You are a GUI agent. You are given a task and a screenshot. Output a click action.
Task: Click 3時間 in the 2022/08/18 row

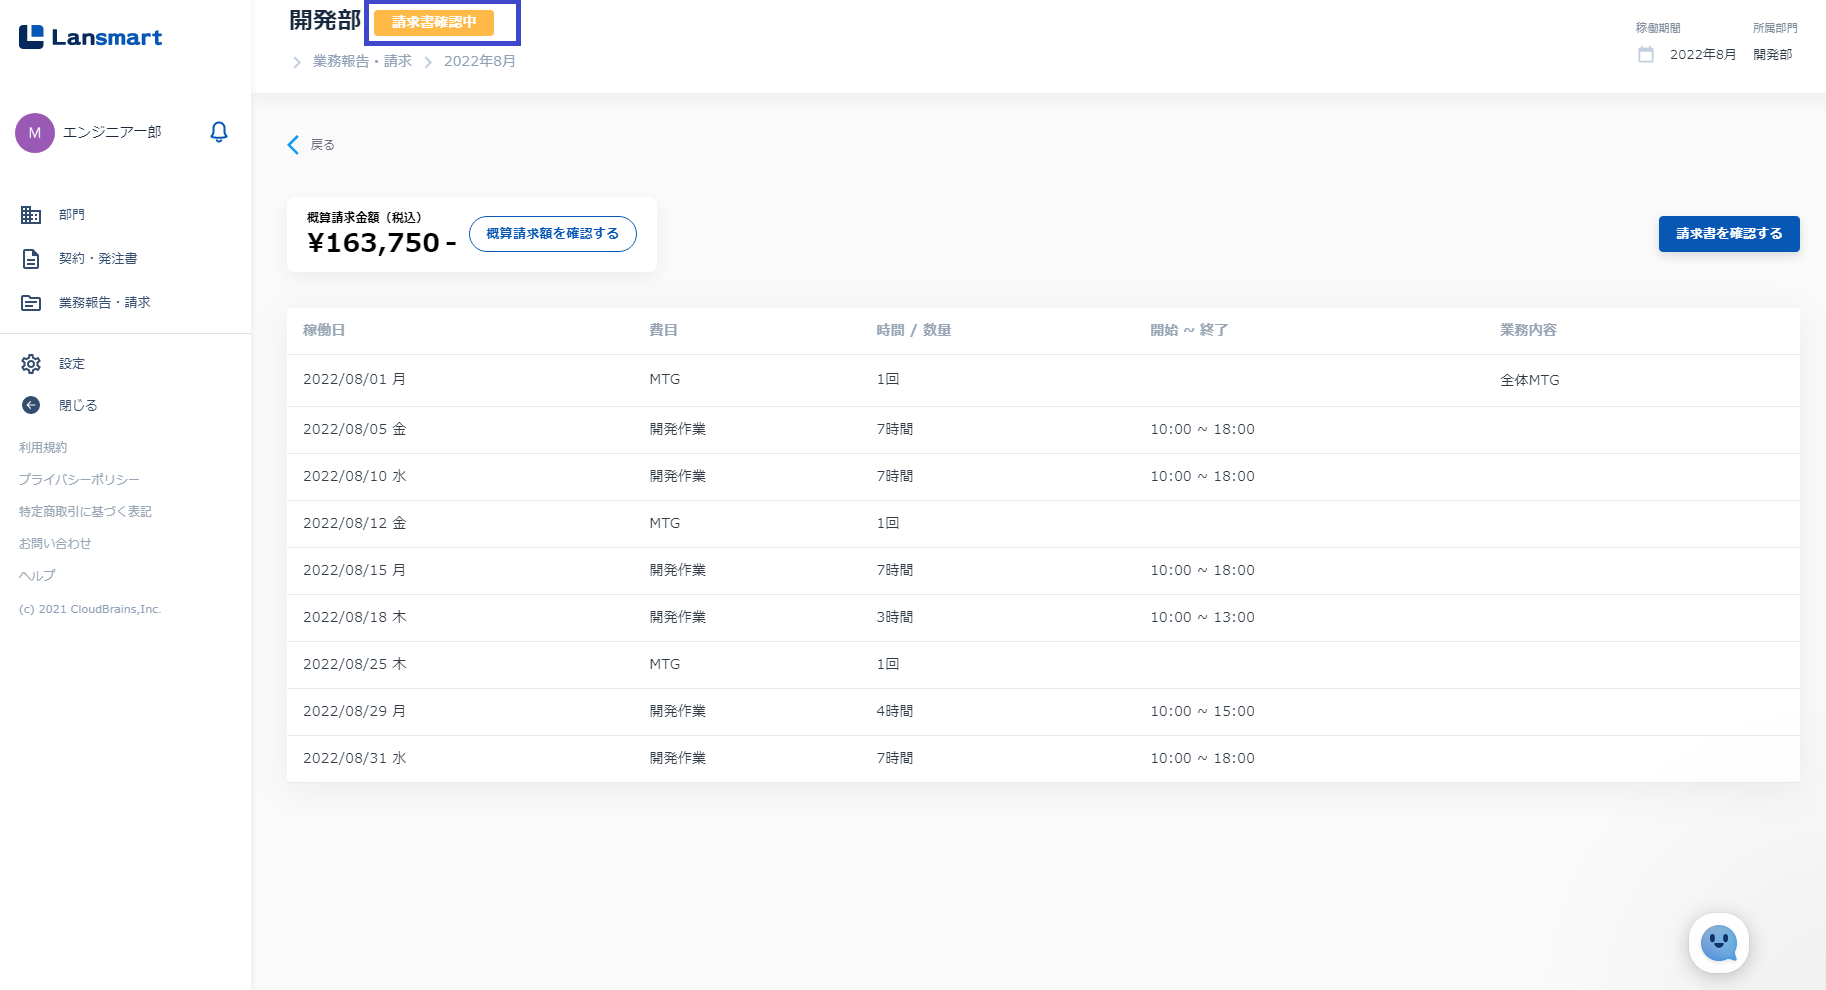[895, 617]
